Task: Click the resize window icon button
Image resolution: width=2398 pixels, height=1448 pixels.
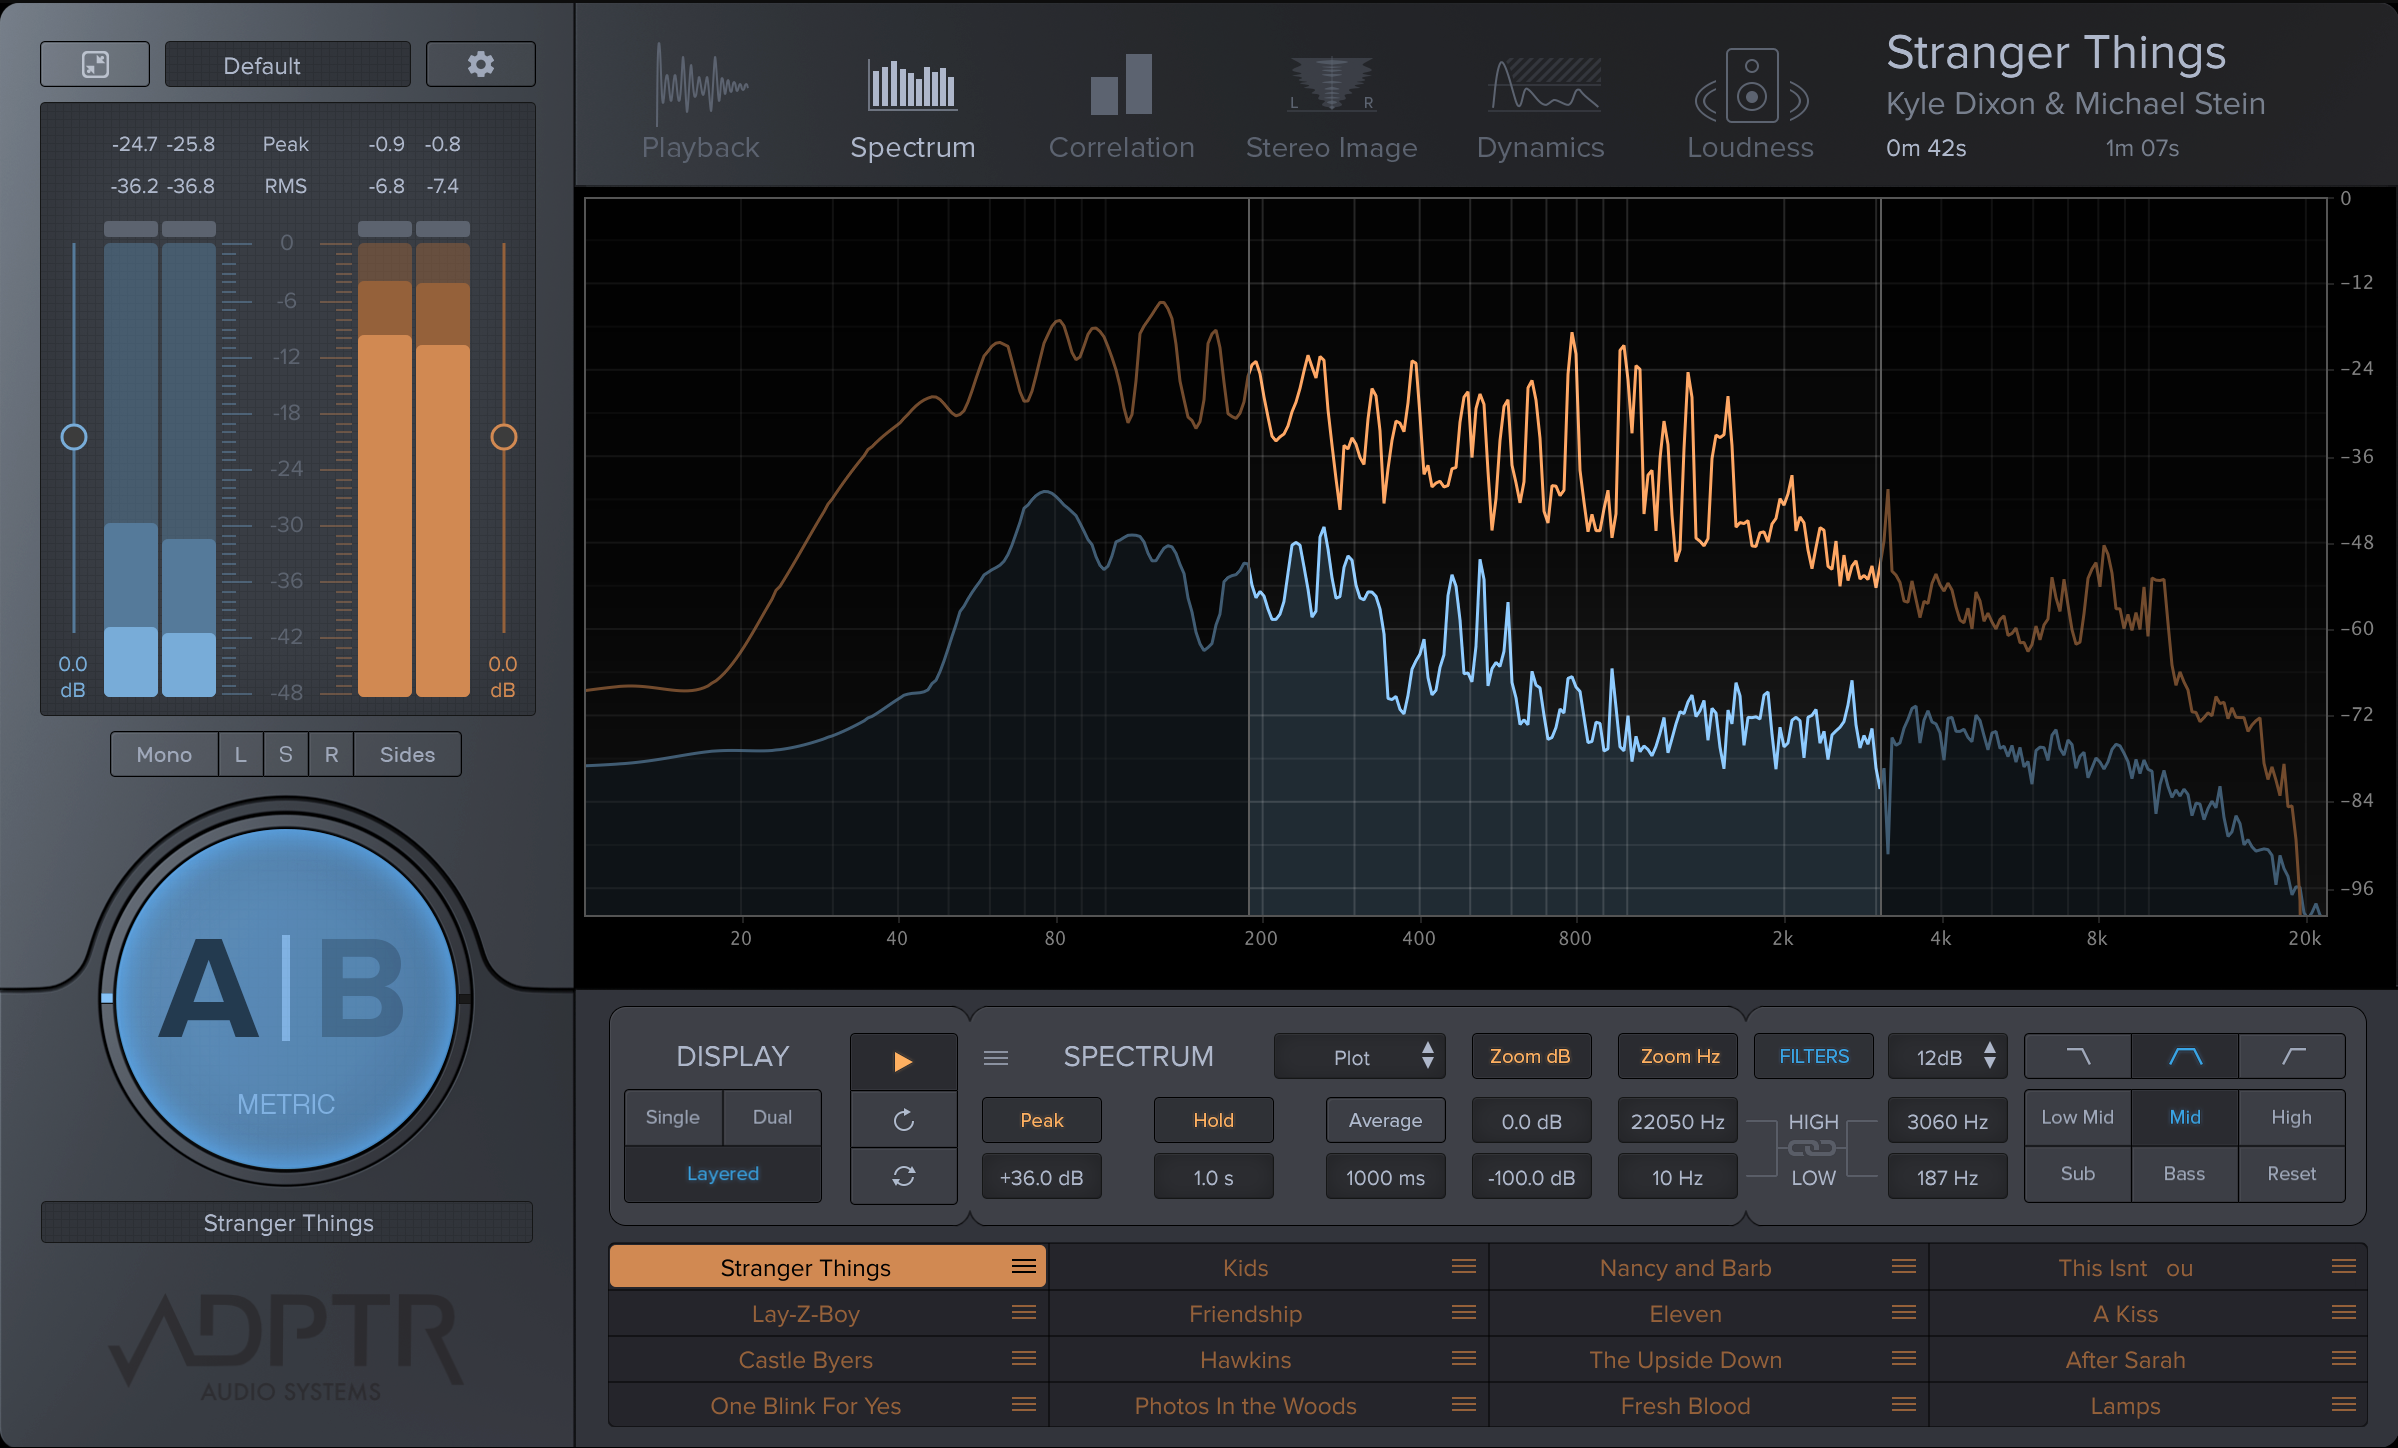Action: click(x=95, y=65)
